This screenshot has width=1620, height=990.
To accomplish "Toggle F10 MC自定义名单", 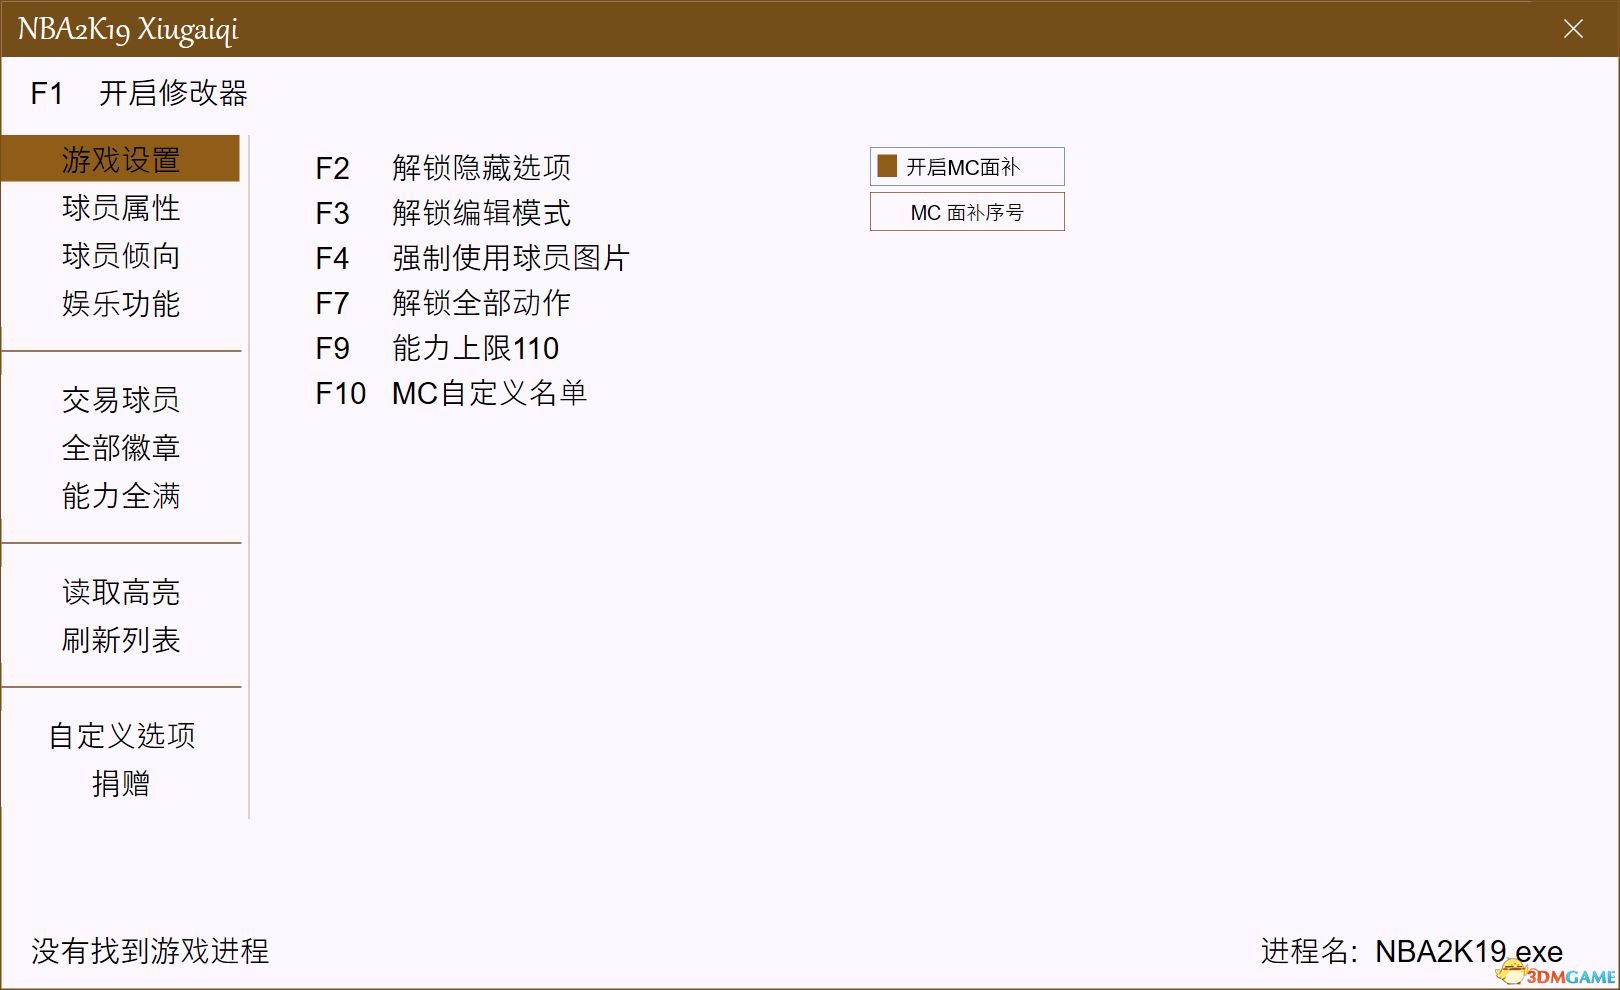I will coord(451,393).
